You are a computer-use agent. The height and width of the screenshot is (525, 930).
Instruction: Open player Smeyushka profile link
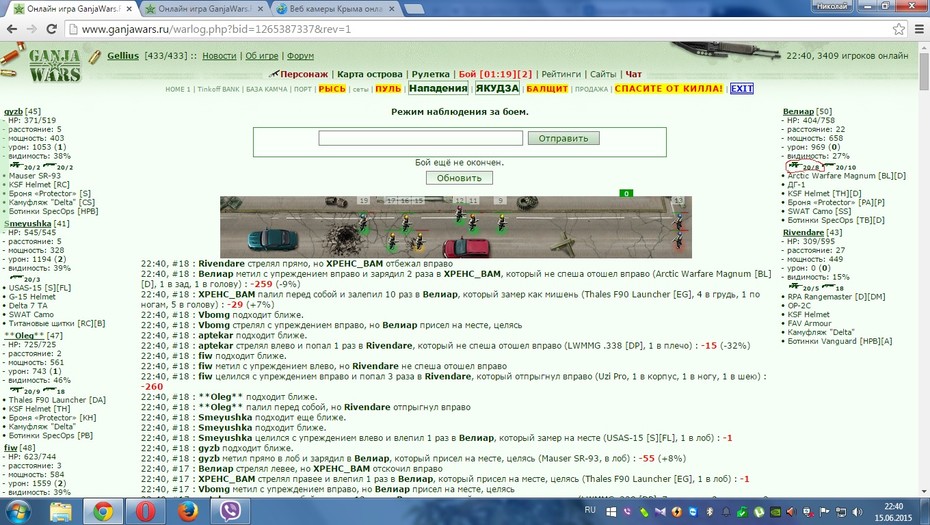pos(28,224)
